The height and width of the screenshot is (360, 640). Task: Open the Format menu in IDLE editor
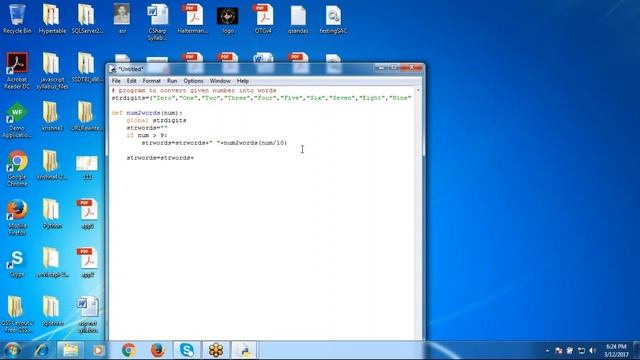(151, 81)
